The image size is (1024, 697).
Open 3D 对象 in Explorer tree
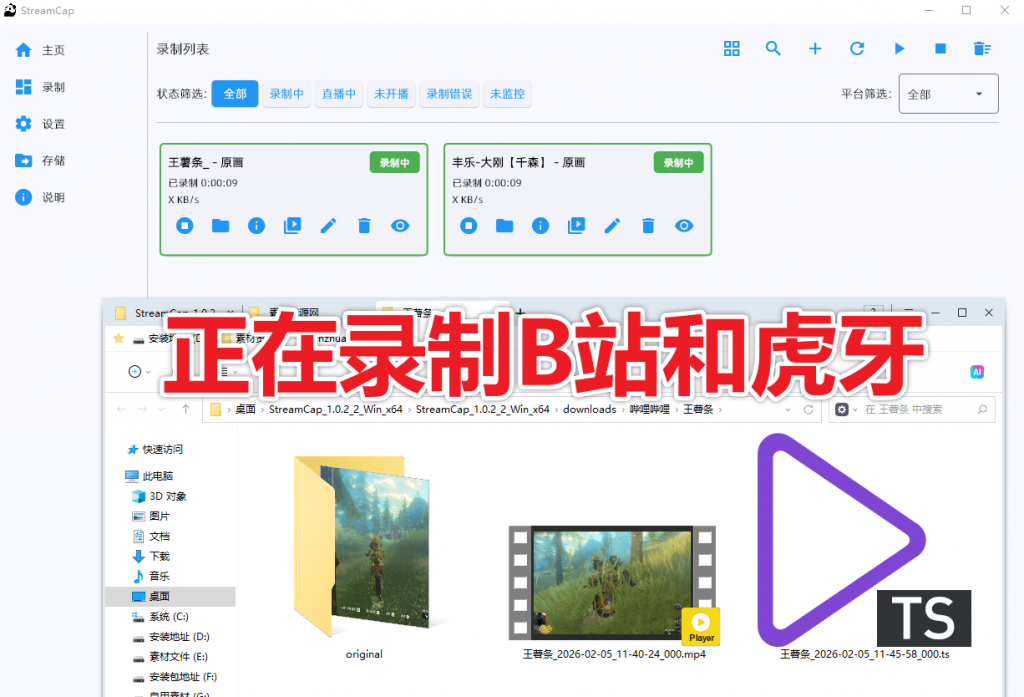(160, 496)
